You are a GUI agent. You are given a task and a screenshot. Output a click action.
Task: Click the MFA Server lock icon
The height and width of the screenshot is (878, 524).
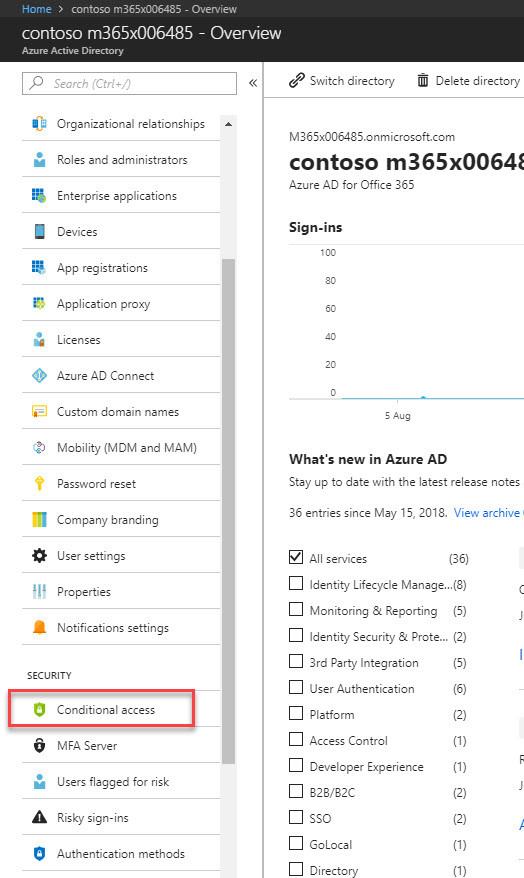click(x=39, y=745)
